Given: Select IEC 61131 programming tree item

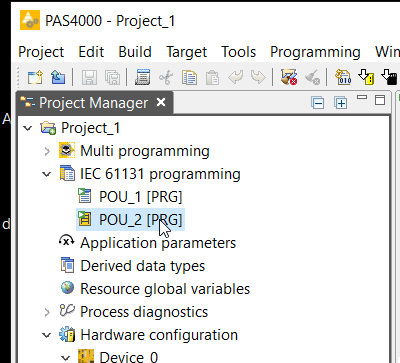Looking at the screenshot, I should [160, 174].
